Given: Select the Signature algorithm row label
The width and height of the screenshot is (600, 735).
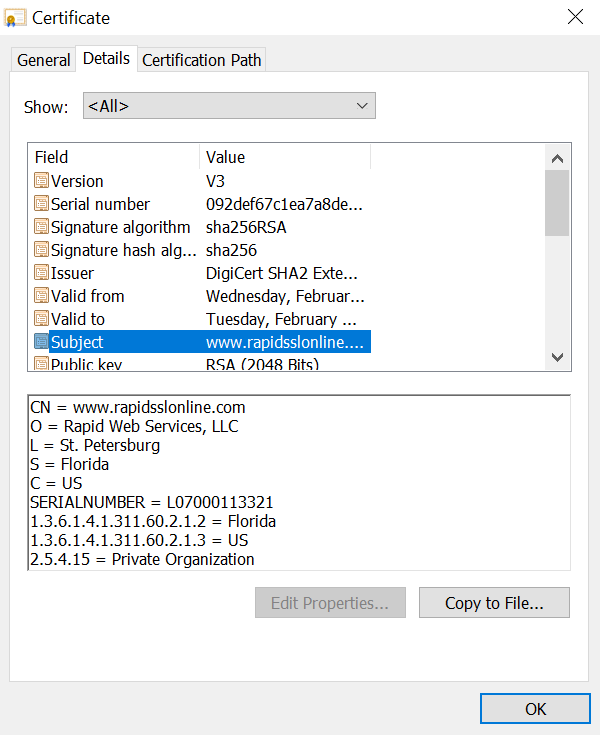Looking at the screenshot, I should (120, 227).
